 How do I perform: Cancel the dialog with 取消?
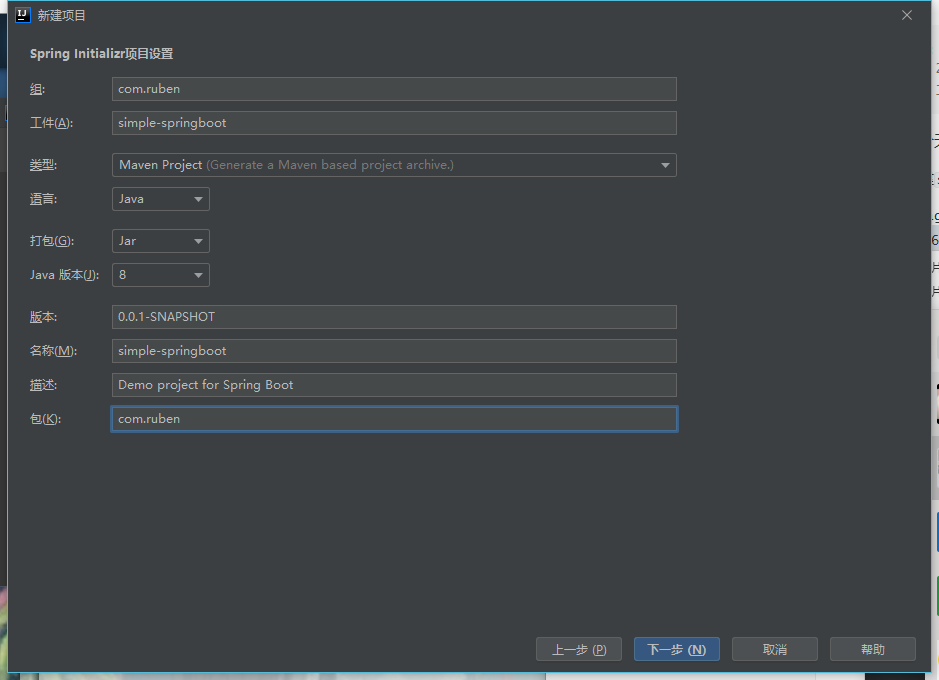click(775, 649)
